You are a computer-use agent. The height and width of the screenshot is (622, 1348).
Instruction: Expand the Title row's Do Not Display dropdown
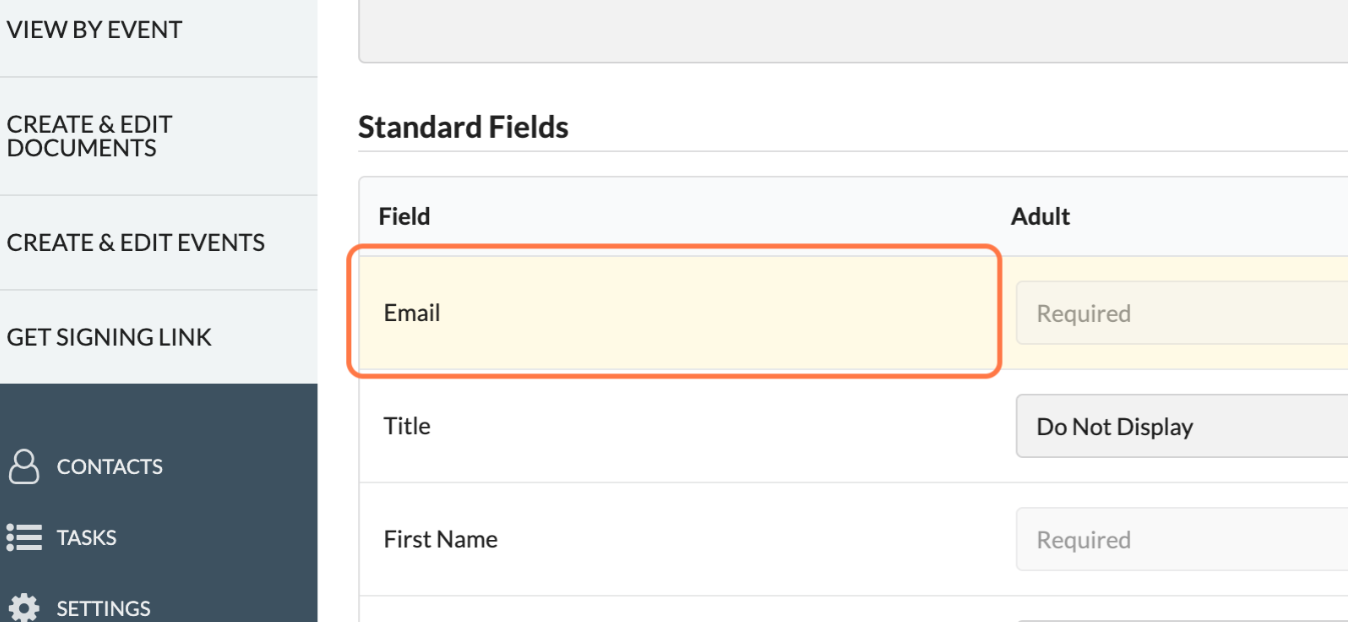1181,427
